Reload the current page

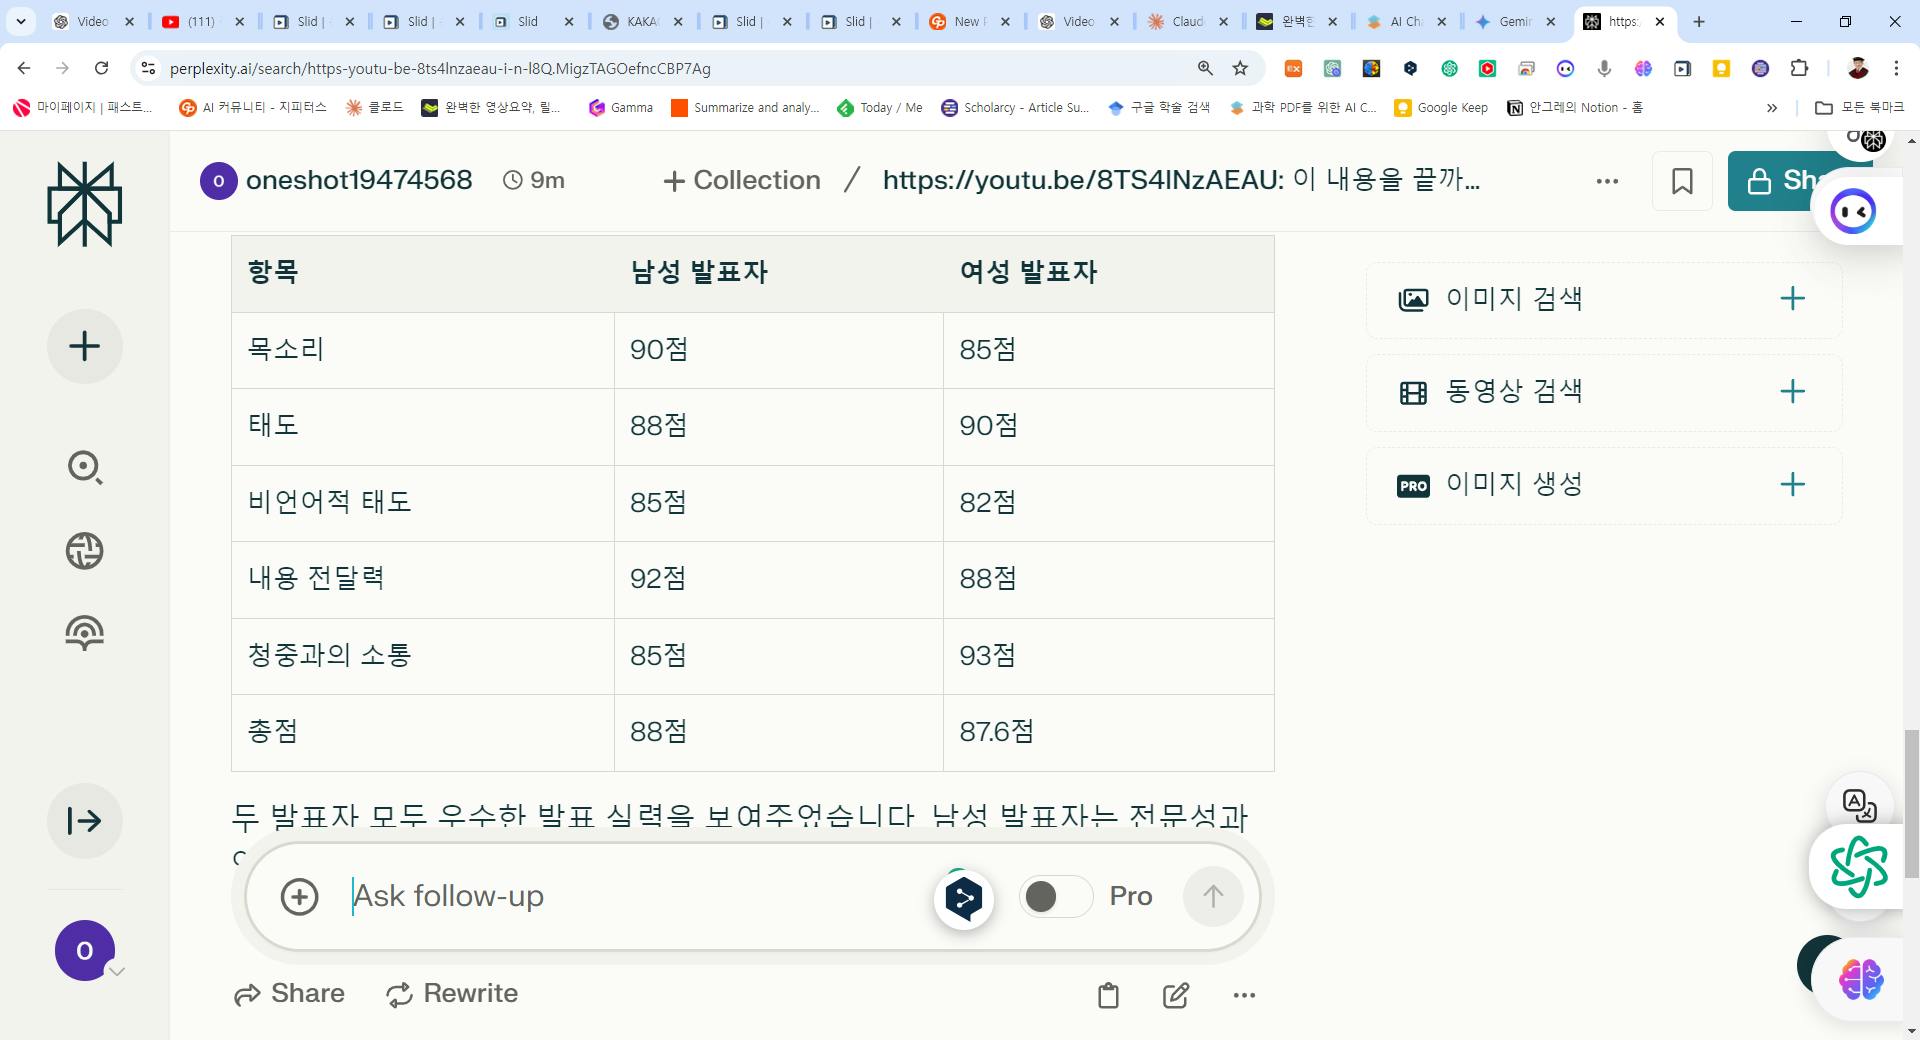point(101,68)
